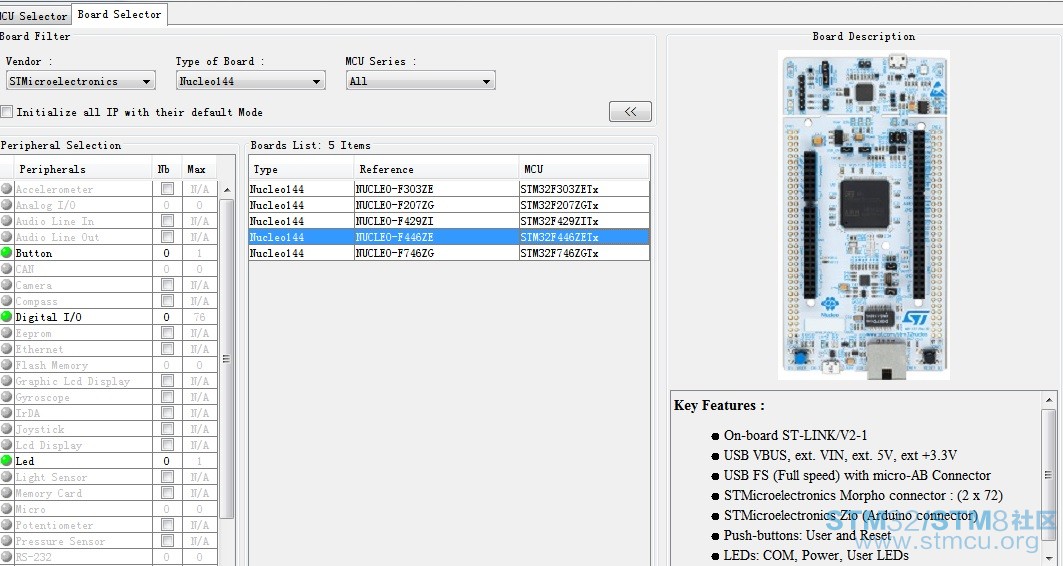Tick the Camera checkbox
1063x566 pixels.
167,285
